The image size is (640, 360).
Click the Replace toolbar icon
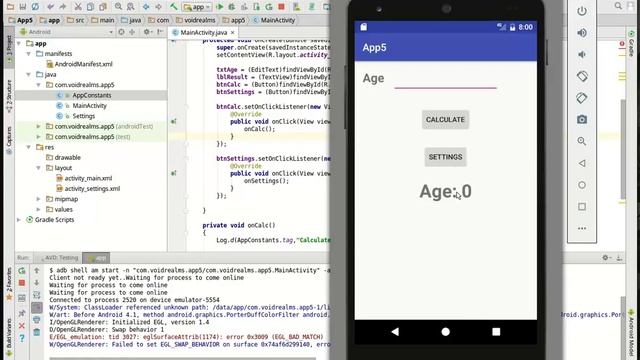(x=131, y=7)
